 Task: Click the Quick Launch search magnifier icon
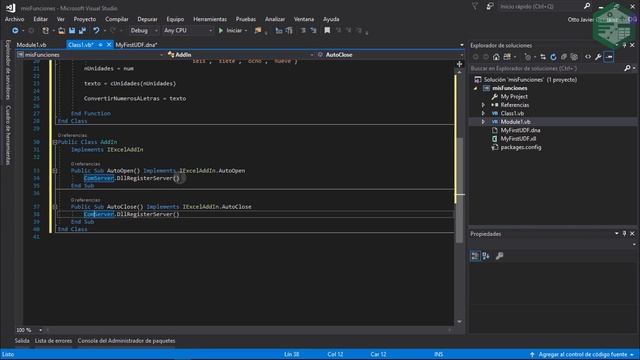pos(587,6)
